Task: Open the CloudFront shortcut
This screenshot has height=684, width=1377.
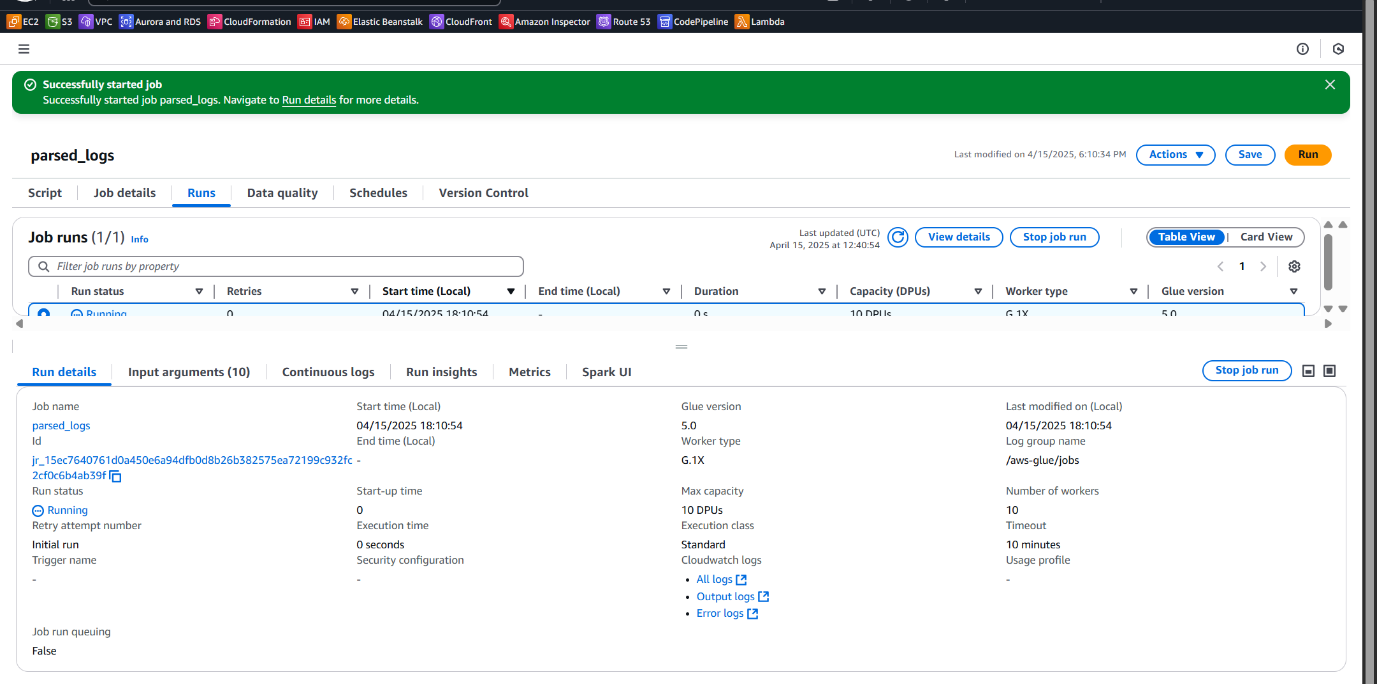Action: (461, 21)
